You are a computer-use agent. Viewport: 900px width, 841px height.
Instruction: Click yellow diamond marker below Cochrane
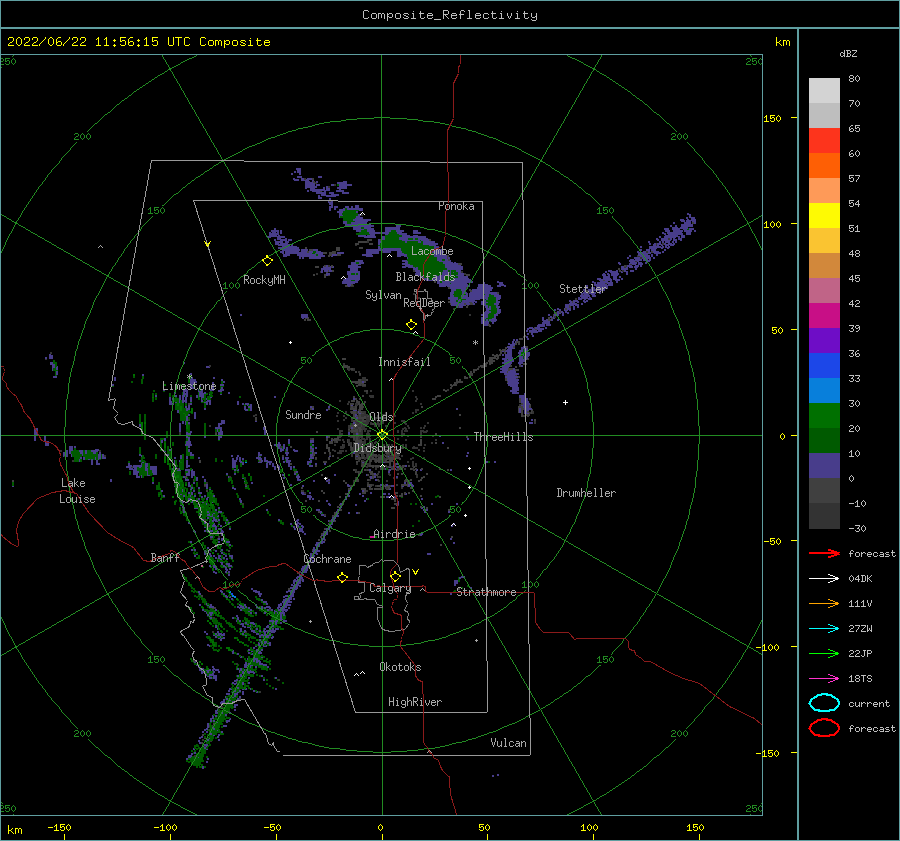(342, 577)
